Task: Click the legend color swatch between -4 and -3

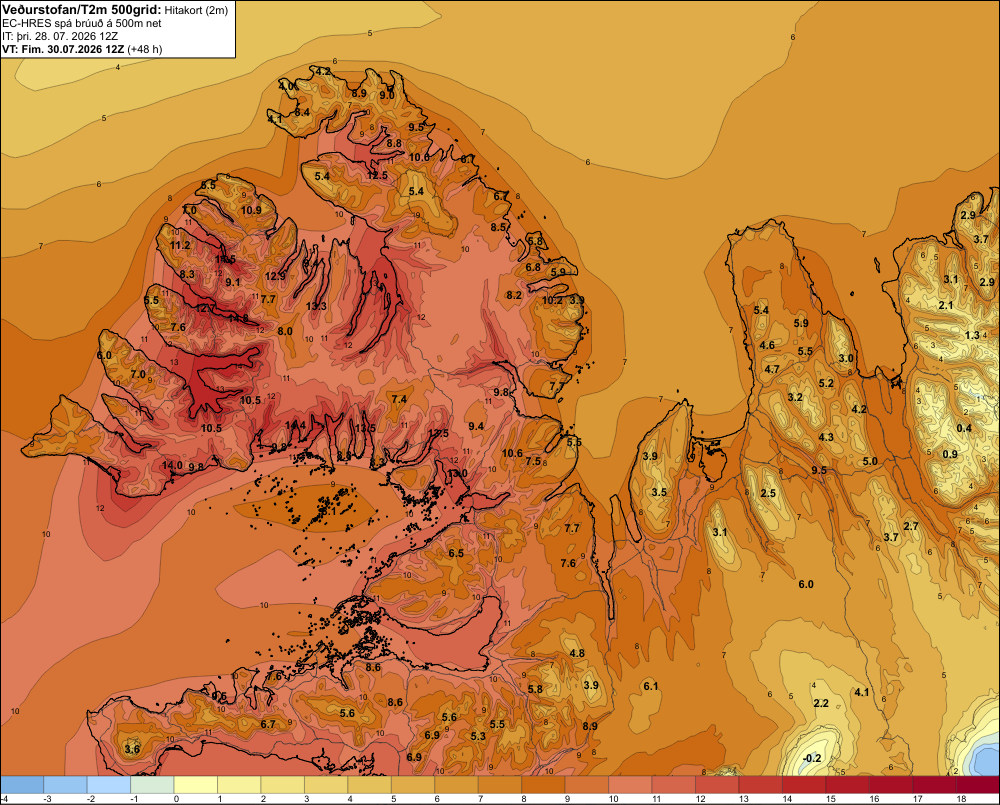Action: [22, 785]
